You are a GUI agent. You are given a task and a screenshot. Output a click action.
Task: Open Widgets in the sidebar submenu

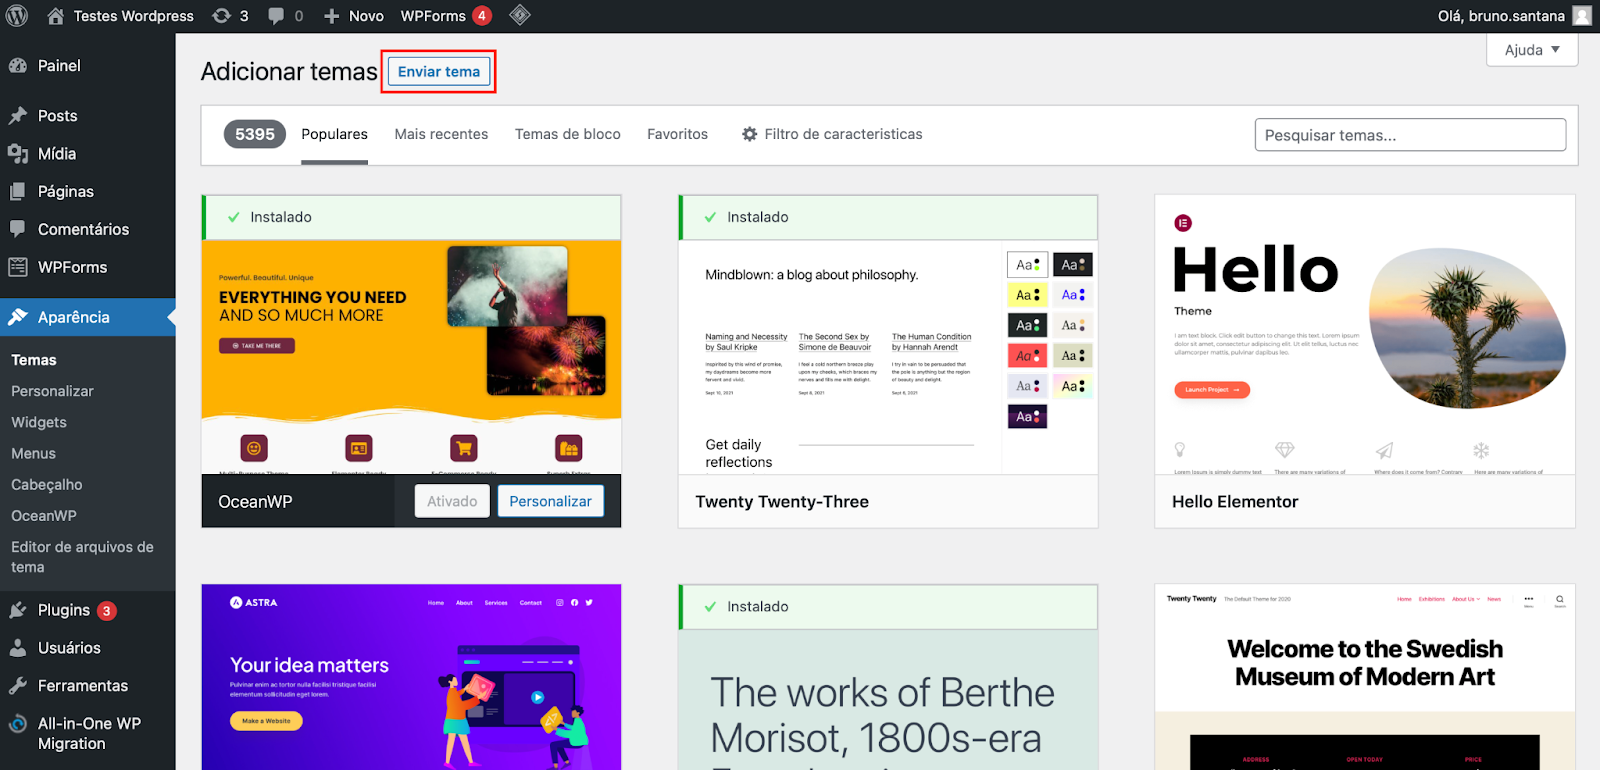click(x=39, y=422)
